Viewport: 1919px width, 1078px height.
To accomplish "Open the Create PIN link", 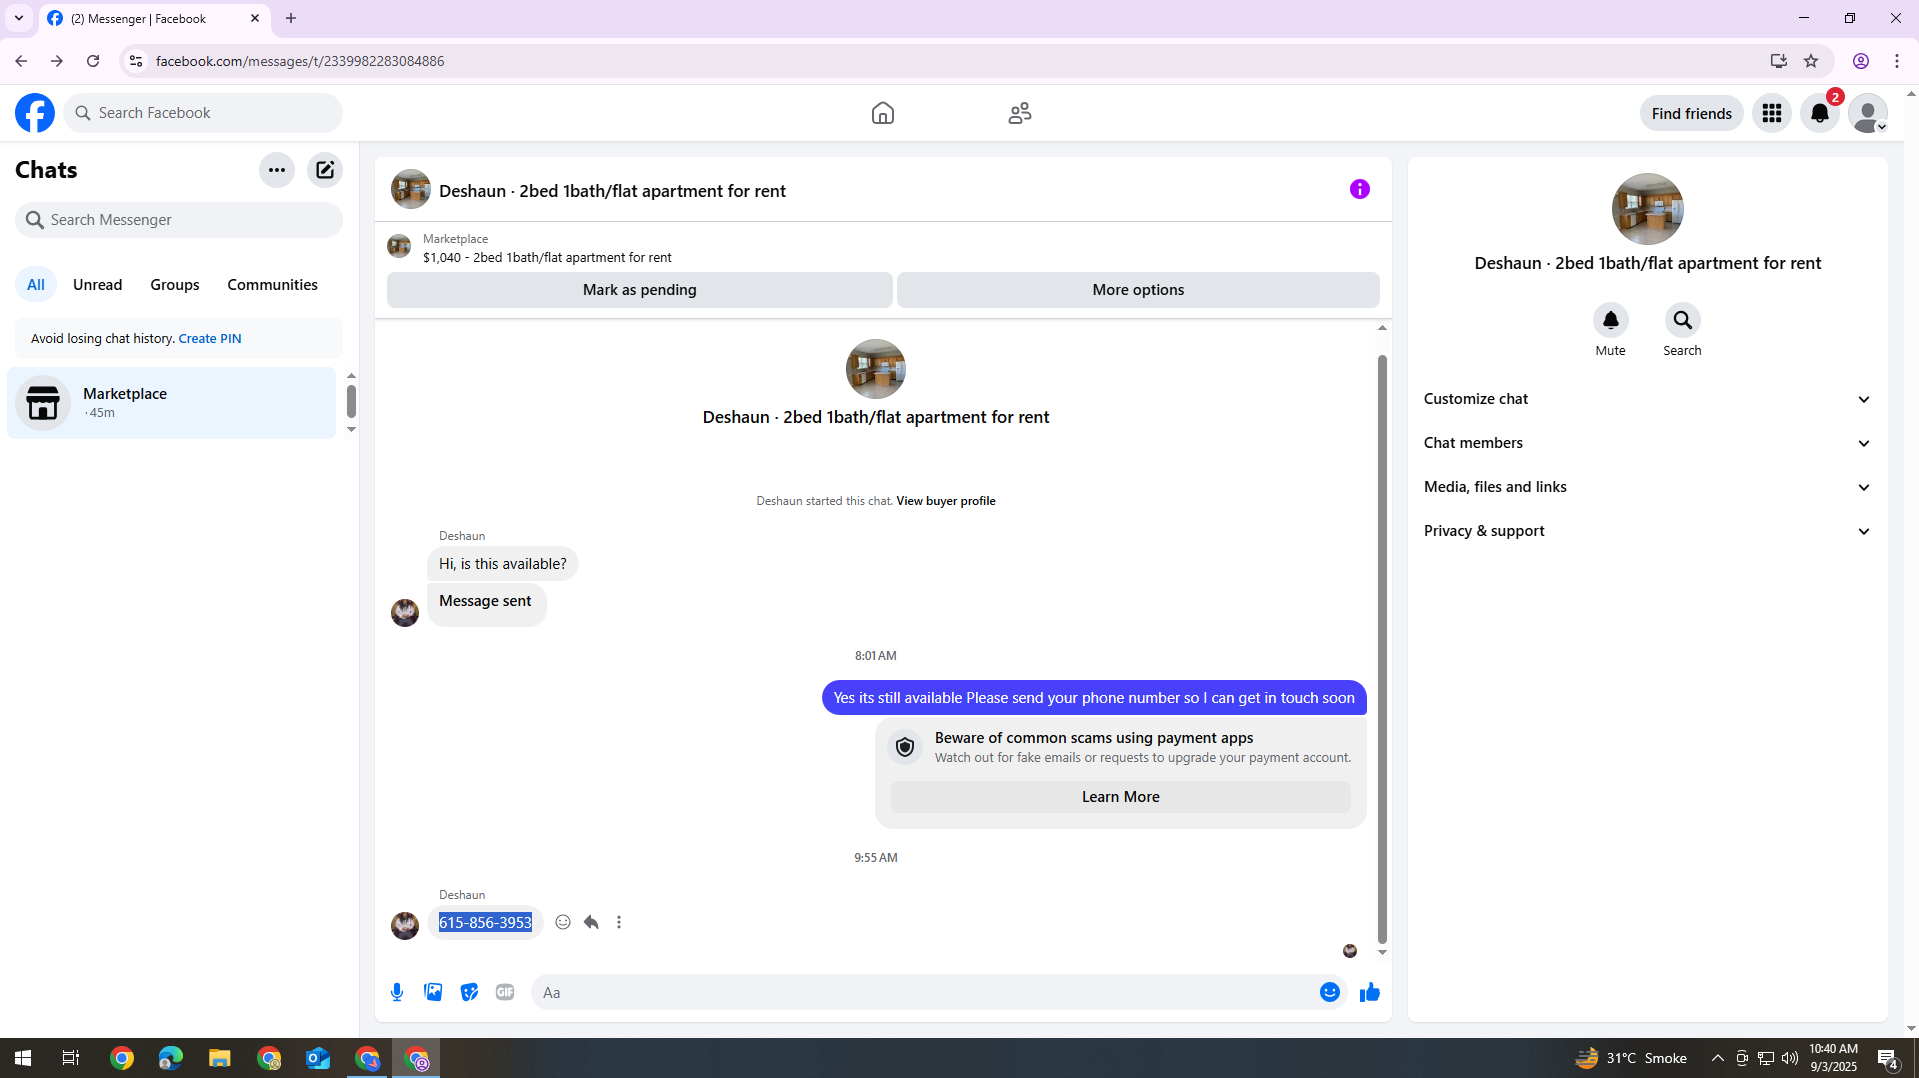I will click(210, 338).
